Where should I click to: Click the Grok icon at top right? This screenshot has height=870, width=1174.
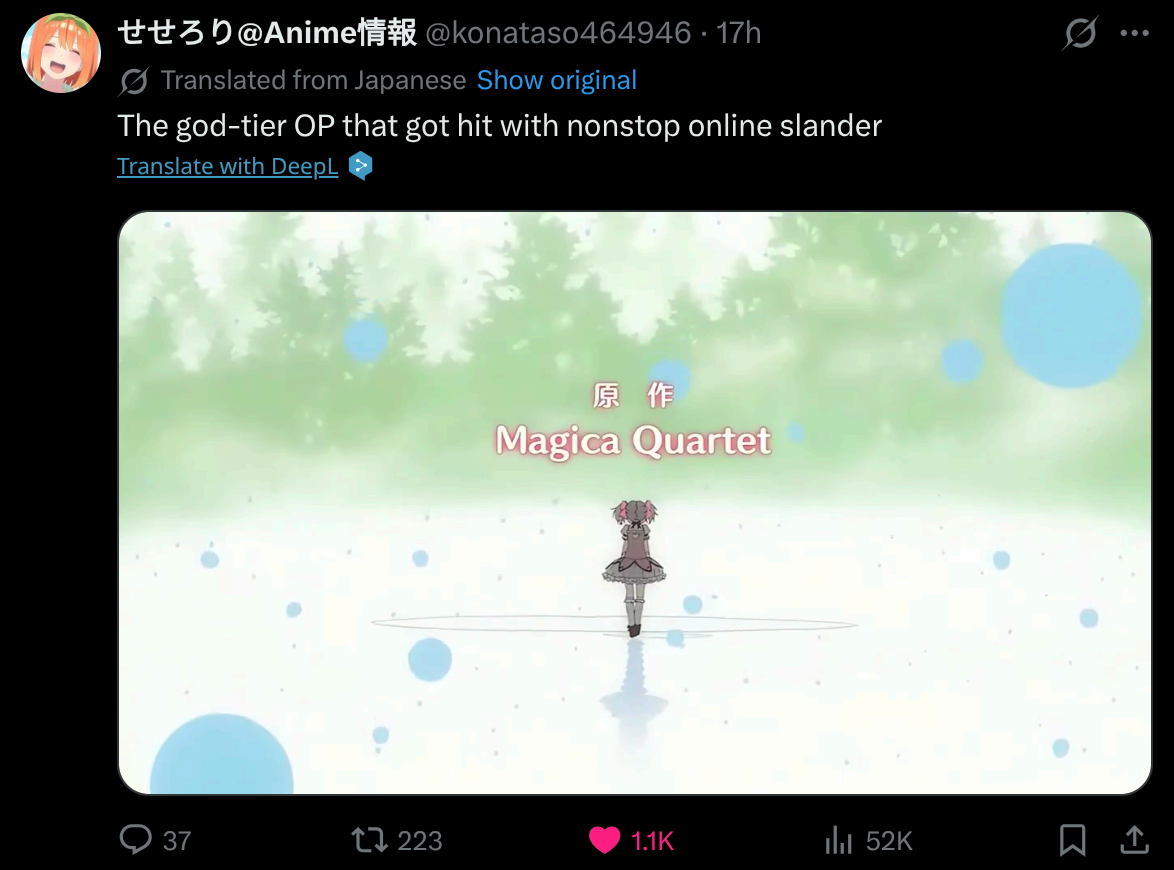pos(1080,33)
